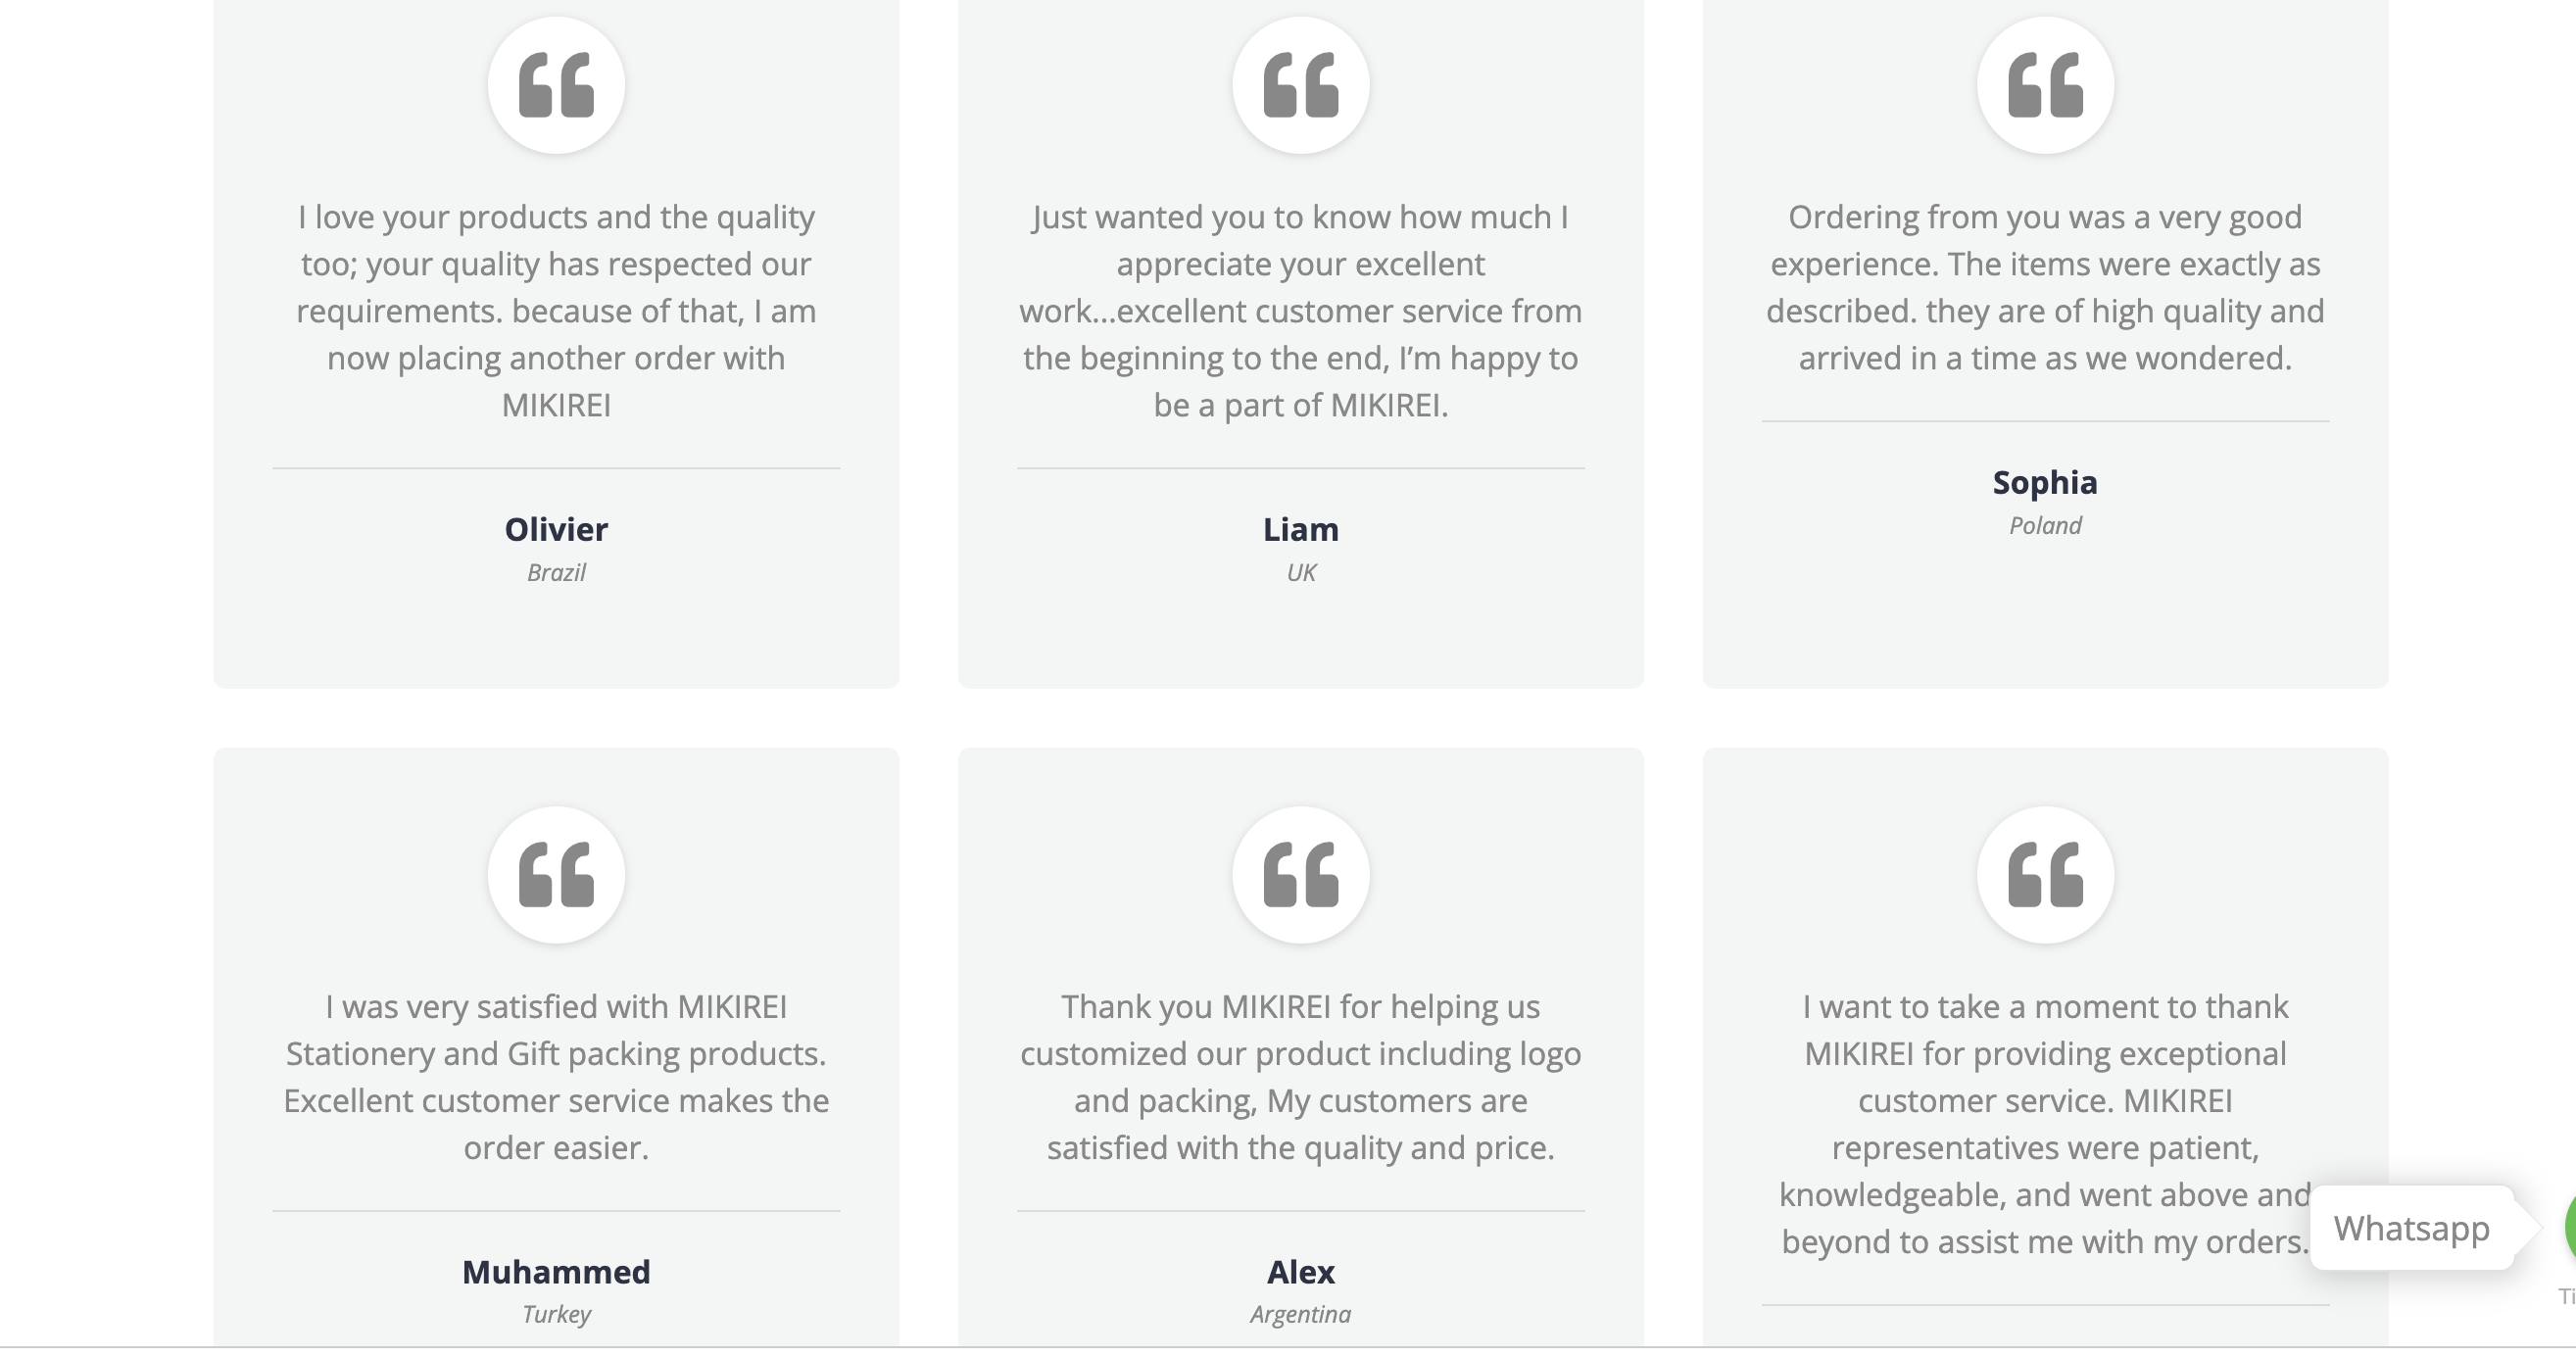Open the green WhatsApp chat icon
Screen dimensions: 2576x1357
coord(2570,1228)
